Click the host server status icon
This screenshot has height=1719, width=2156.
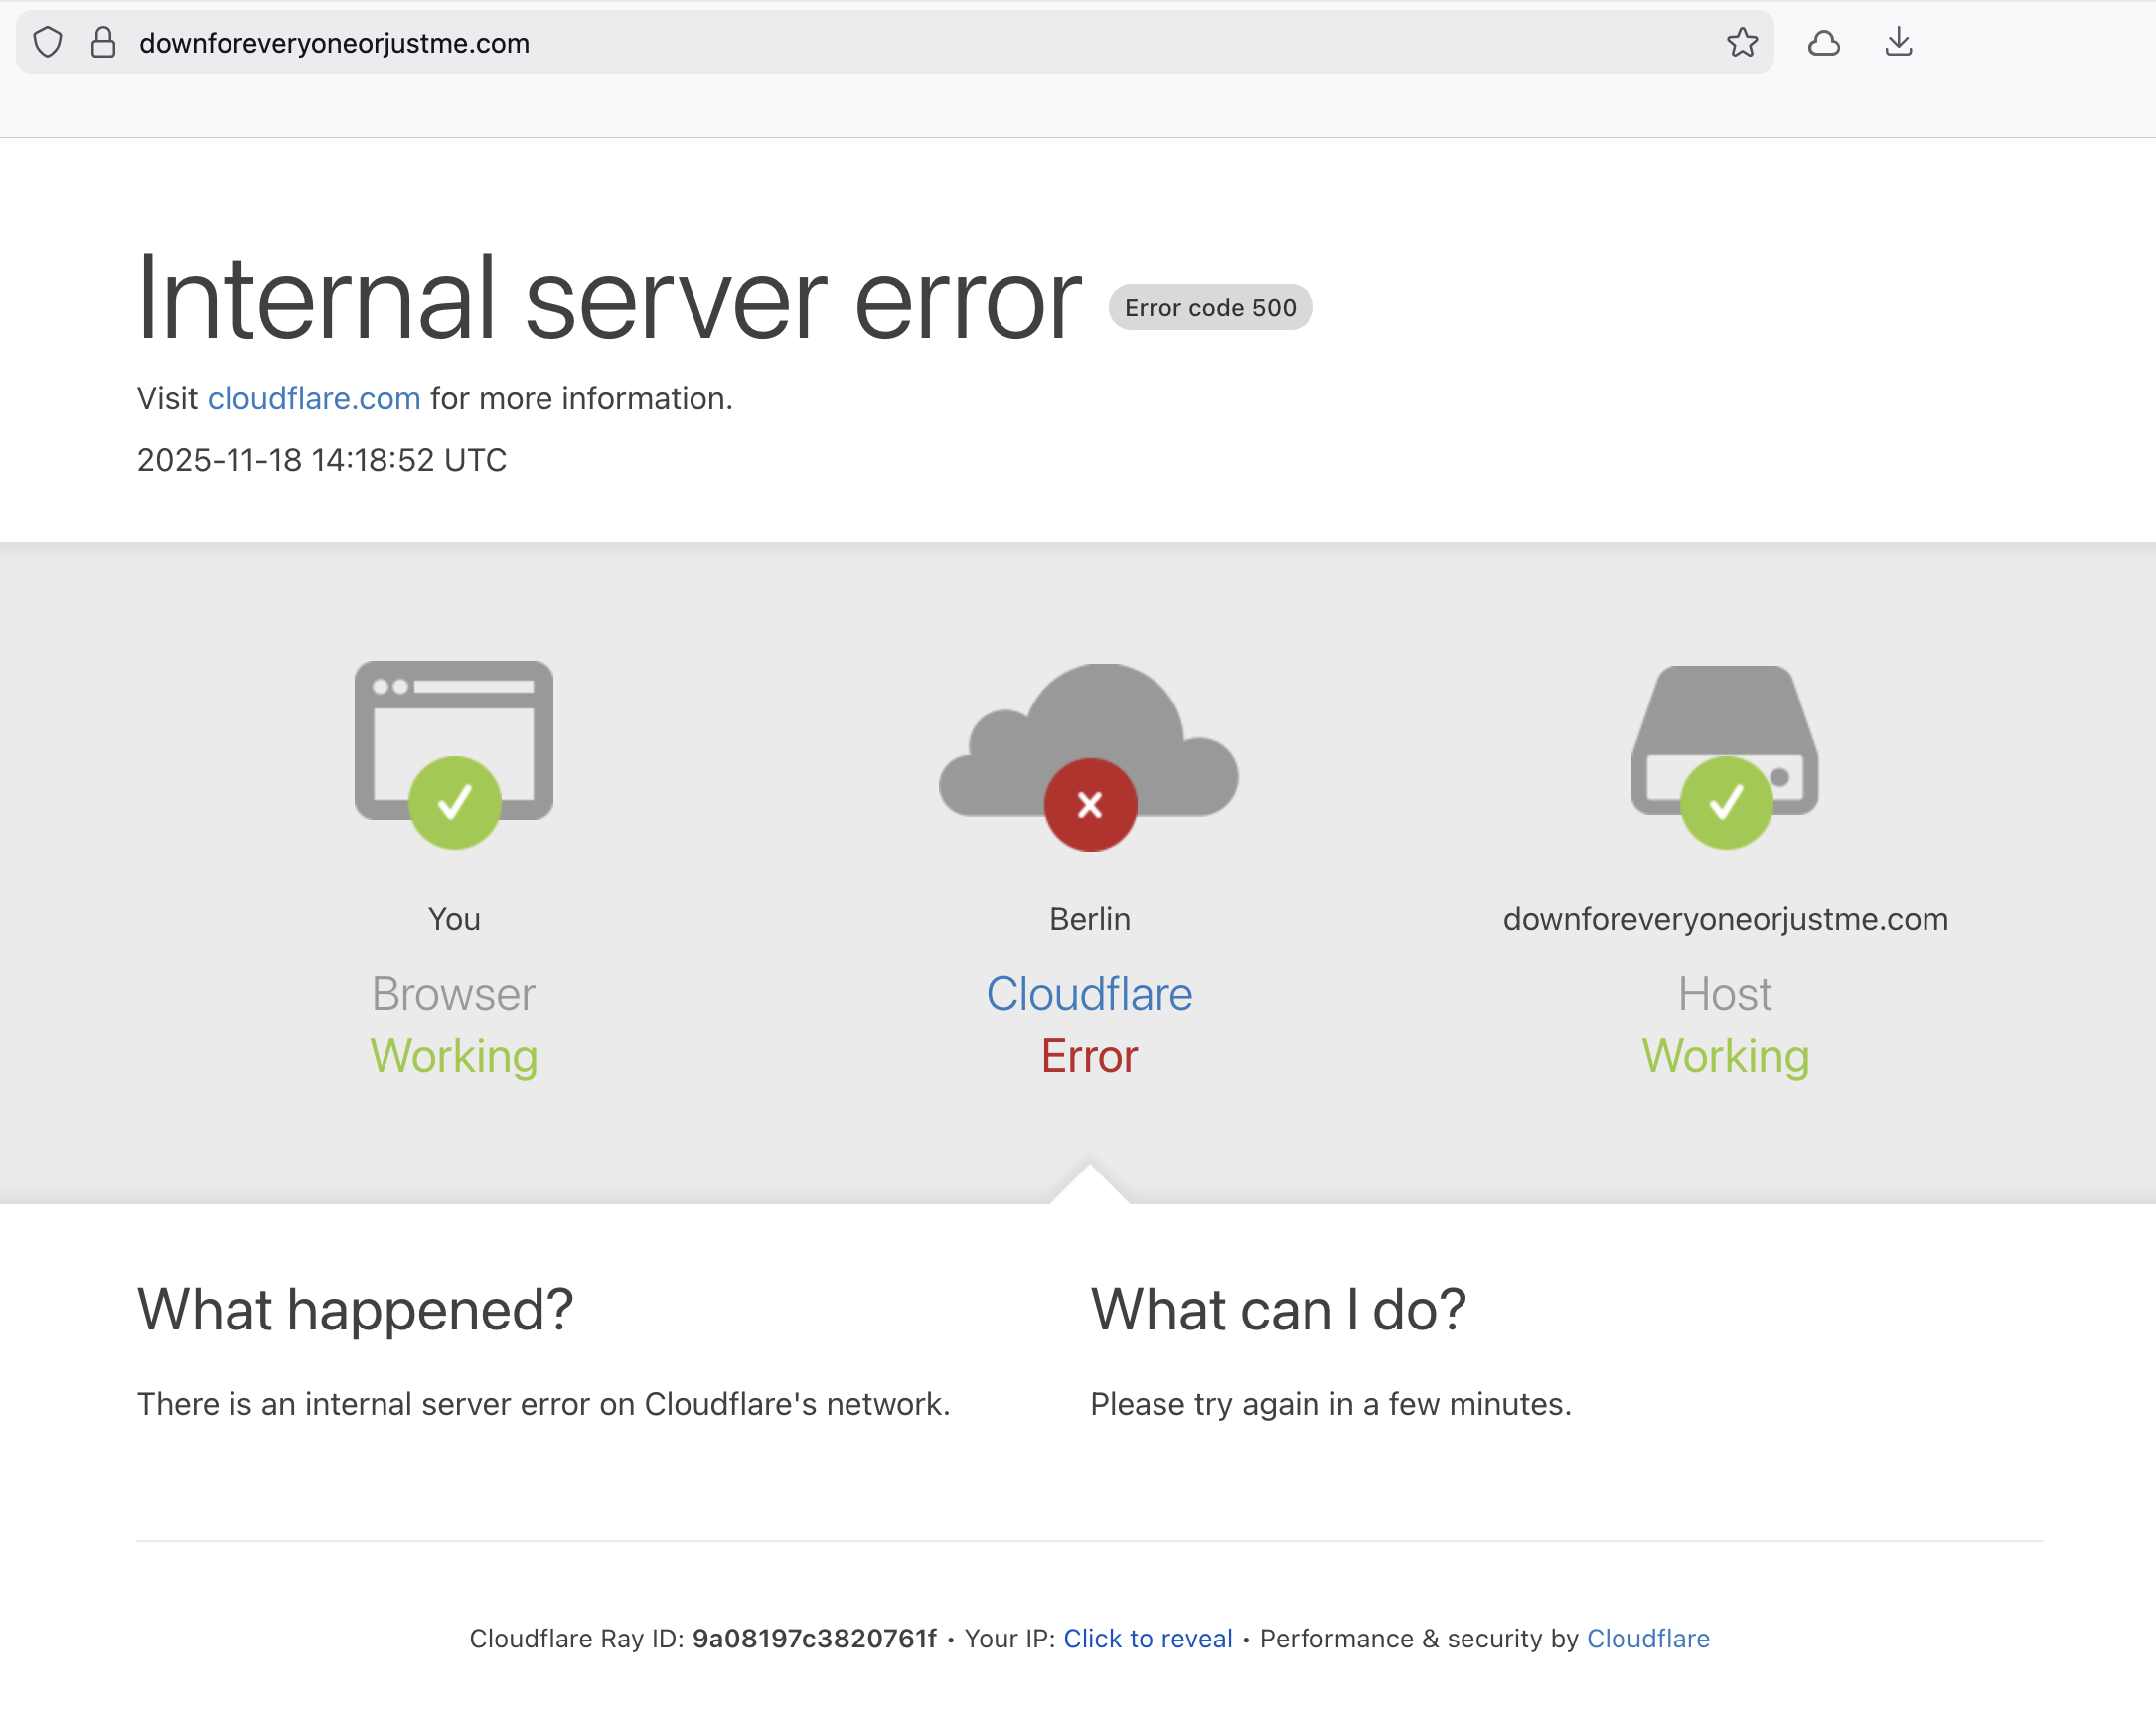tap(1724, 715)
